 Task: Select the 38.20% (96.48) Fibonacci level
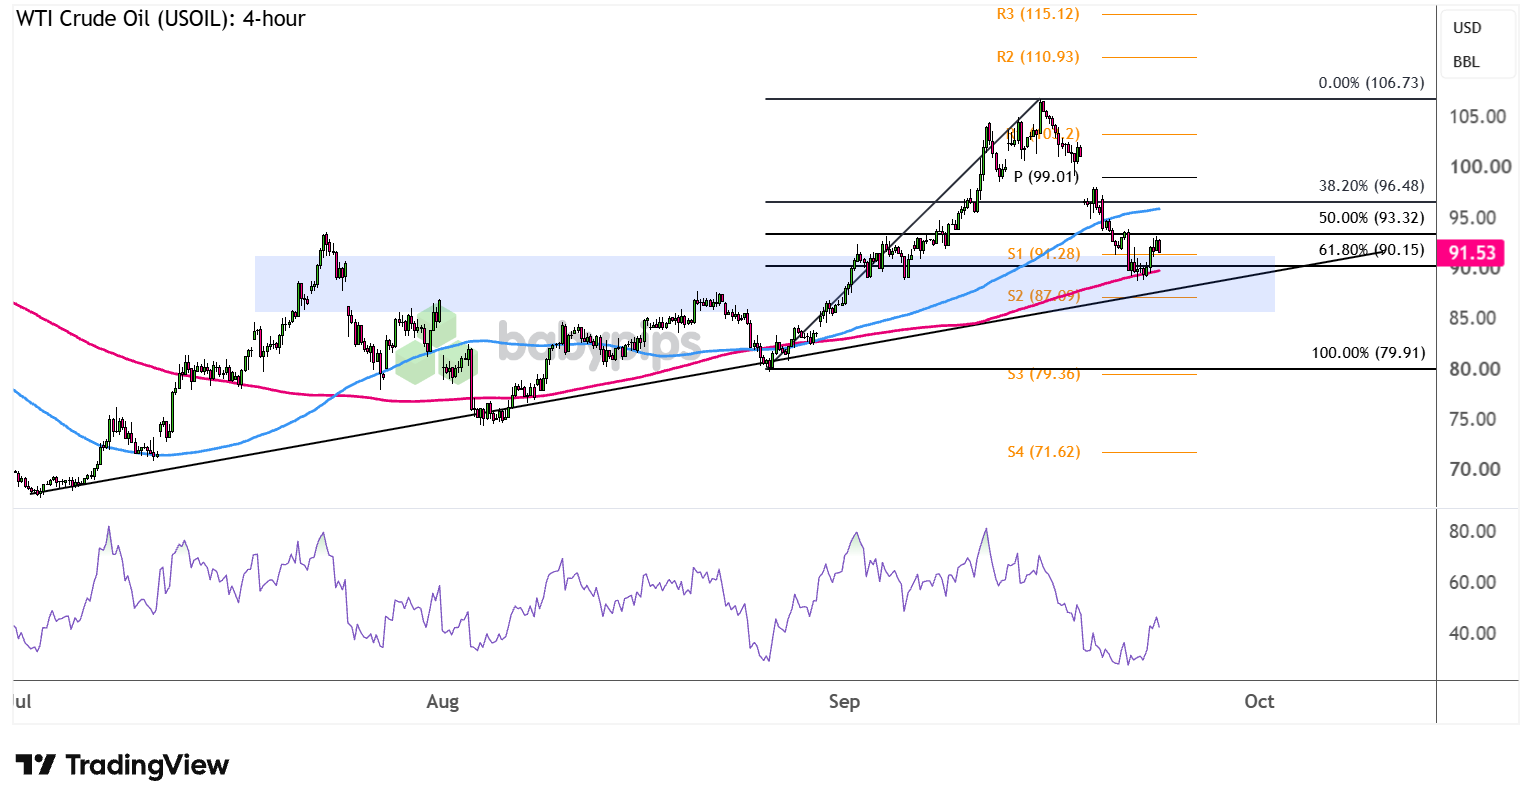(x=1371, y=186)
